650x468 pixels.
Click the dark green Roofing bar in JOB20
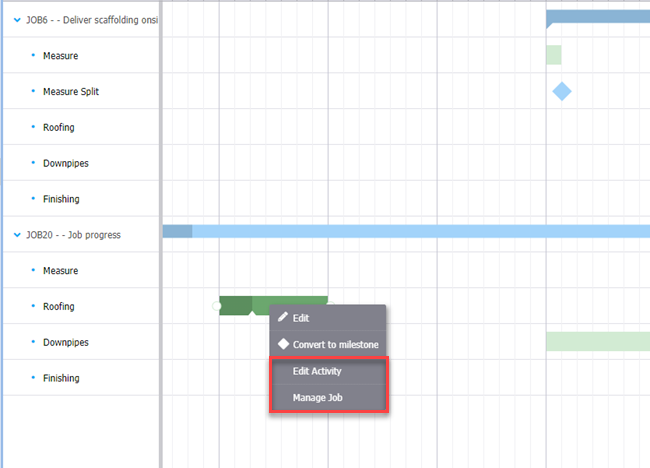click(236, 305)
